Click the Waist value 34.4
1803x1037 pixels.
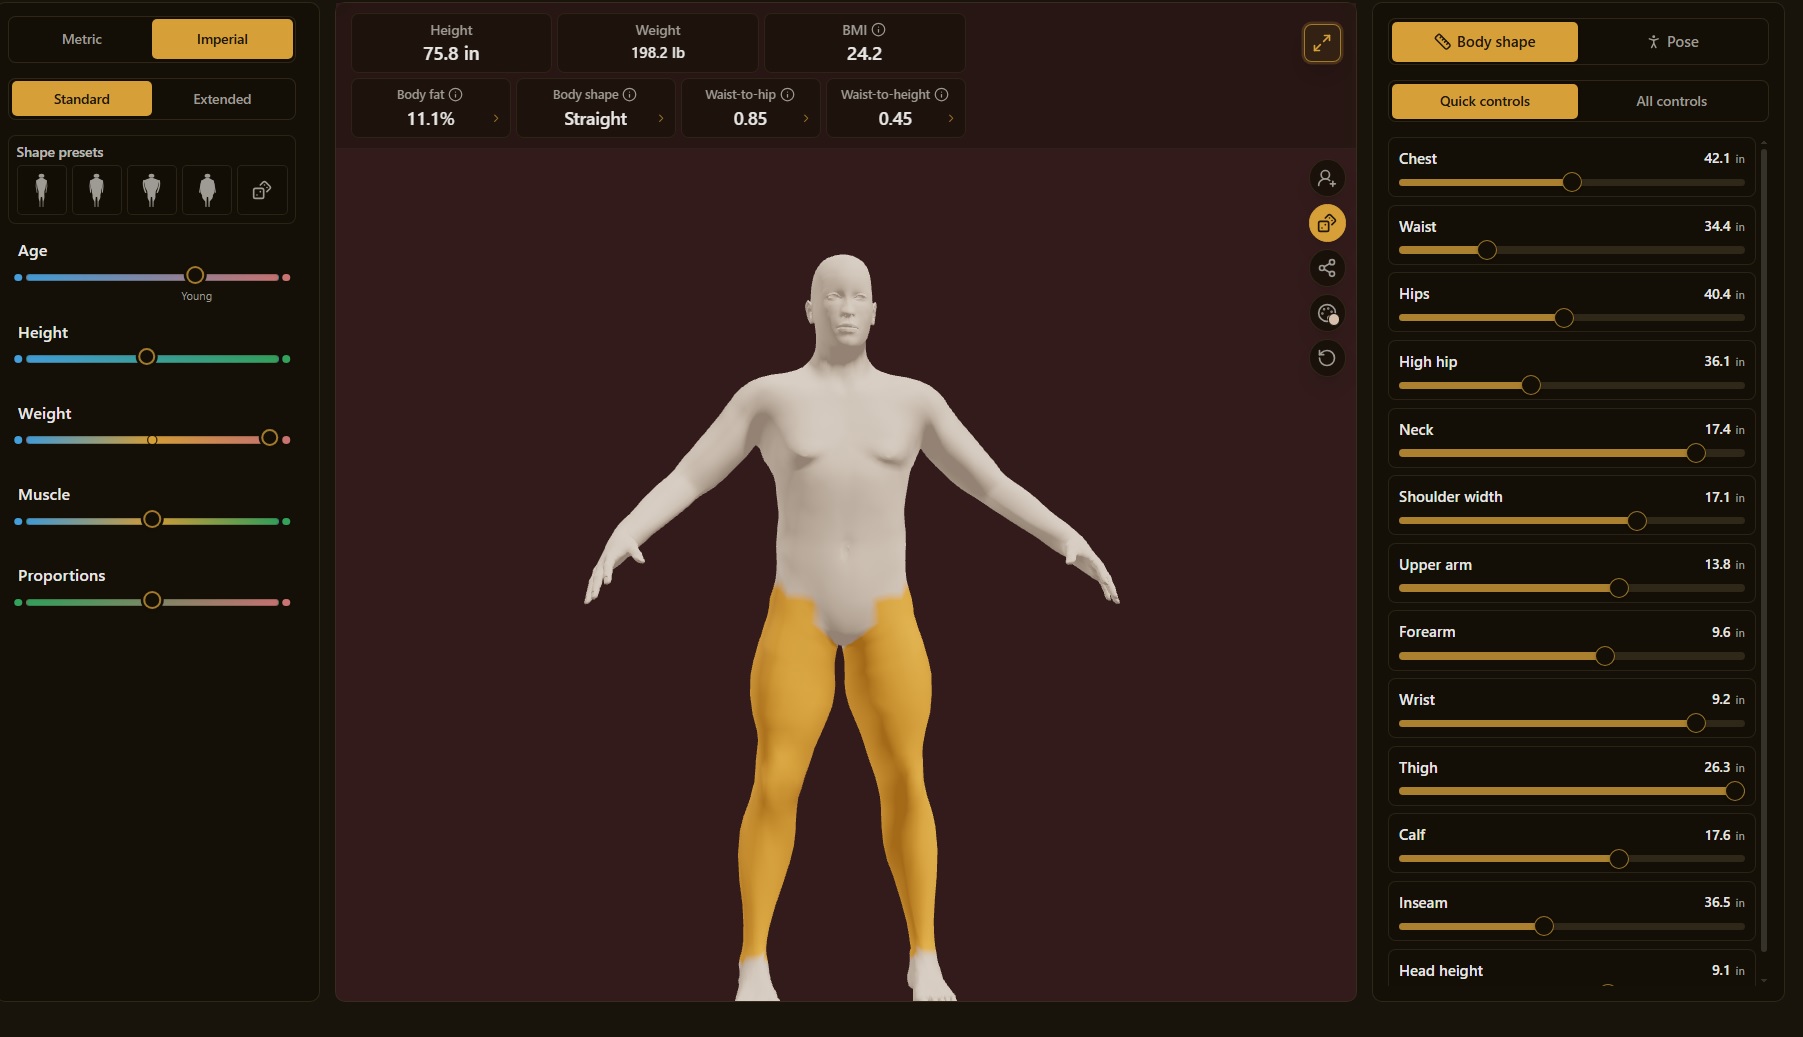(x=1717, y=226)
